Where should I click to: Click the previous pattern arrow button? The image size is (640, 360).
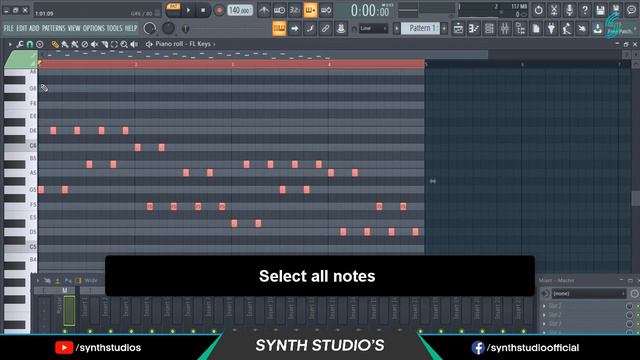click(x=396, y=29)
